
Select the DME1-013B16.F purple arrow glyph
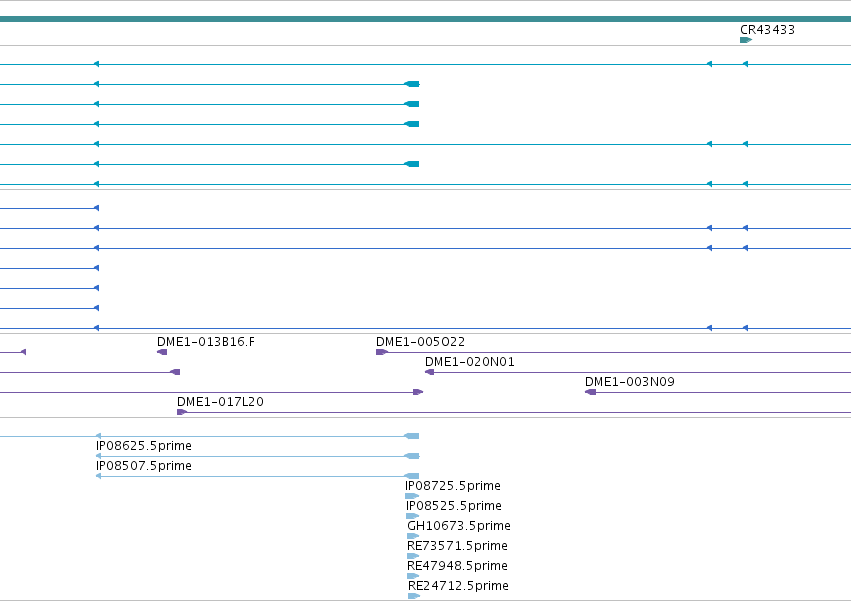[162, 352]
